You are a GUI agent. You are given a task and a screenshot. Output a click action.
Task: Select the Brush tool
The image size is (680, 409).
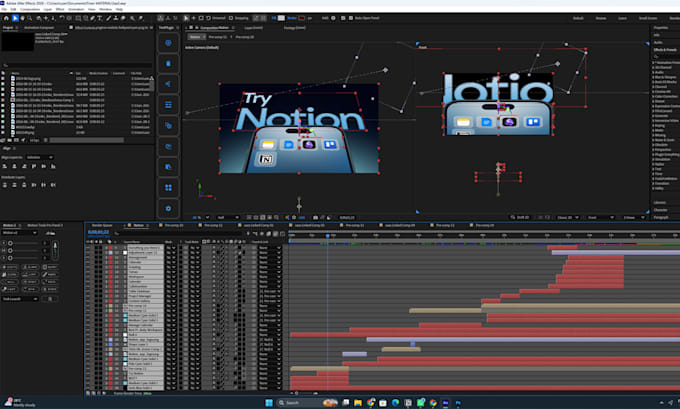click(108, 18)
